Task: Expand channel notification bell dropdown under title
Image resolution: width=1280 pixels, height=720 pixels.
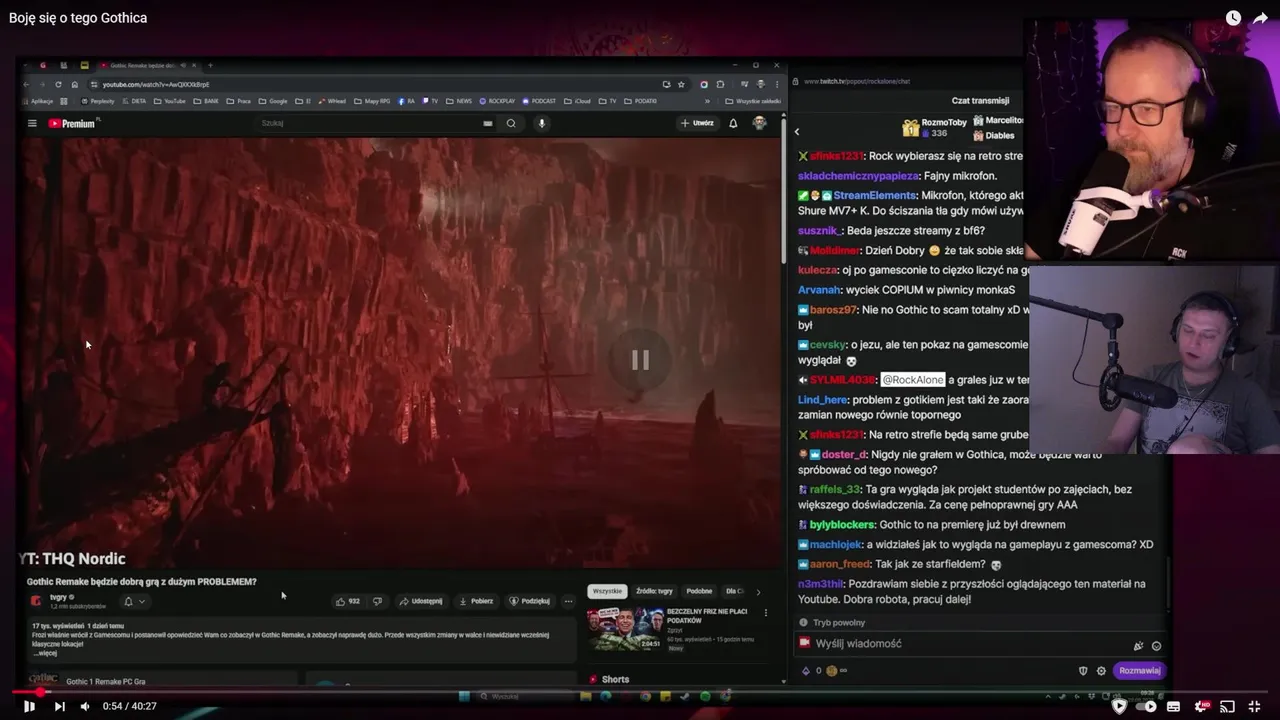Action: coord(134,601)
